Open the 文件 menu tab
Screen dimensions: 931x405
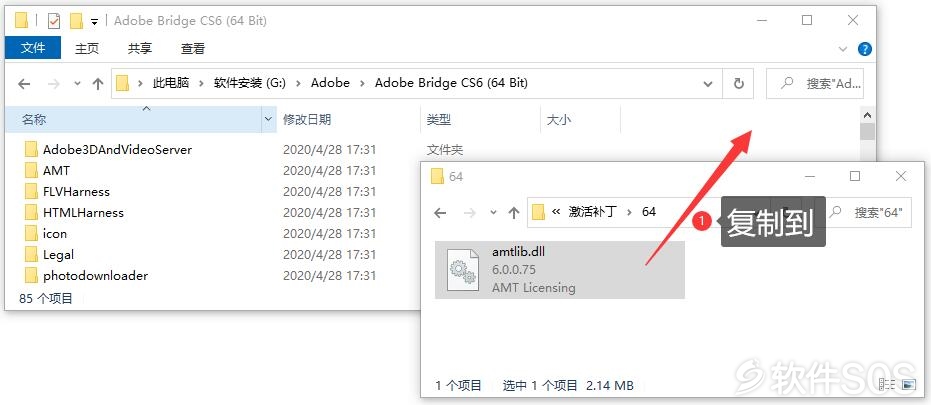(x=33, y=48)
